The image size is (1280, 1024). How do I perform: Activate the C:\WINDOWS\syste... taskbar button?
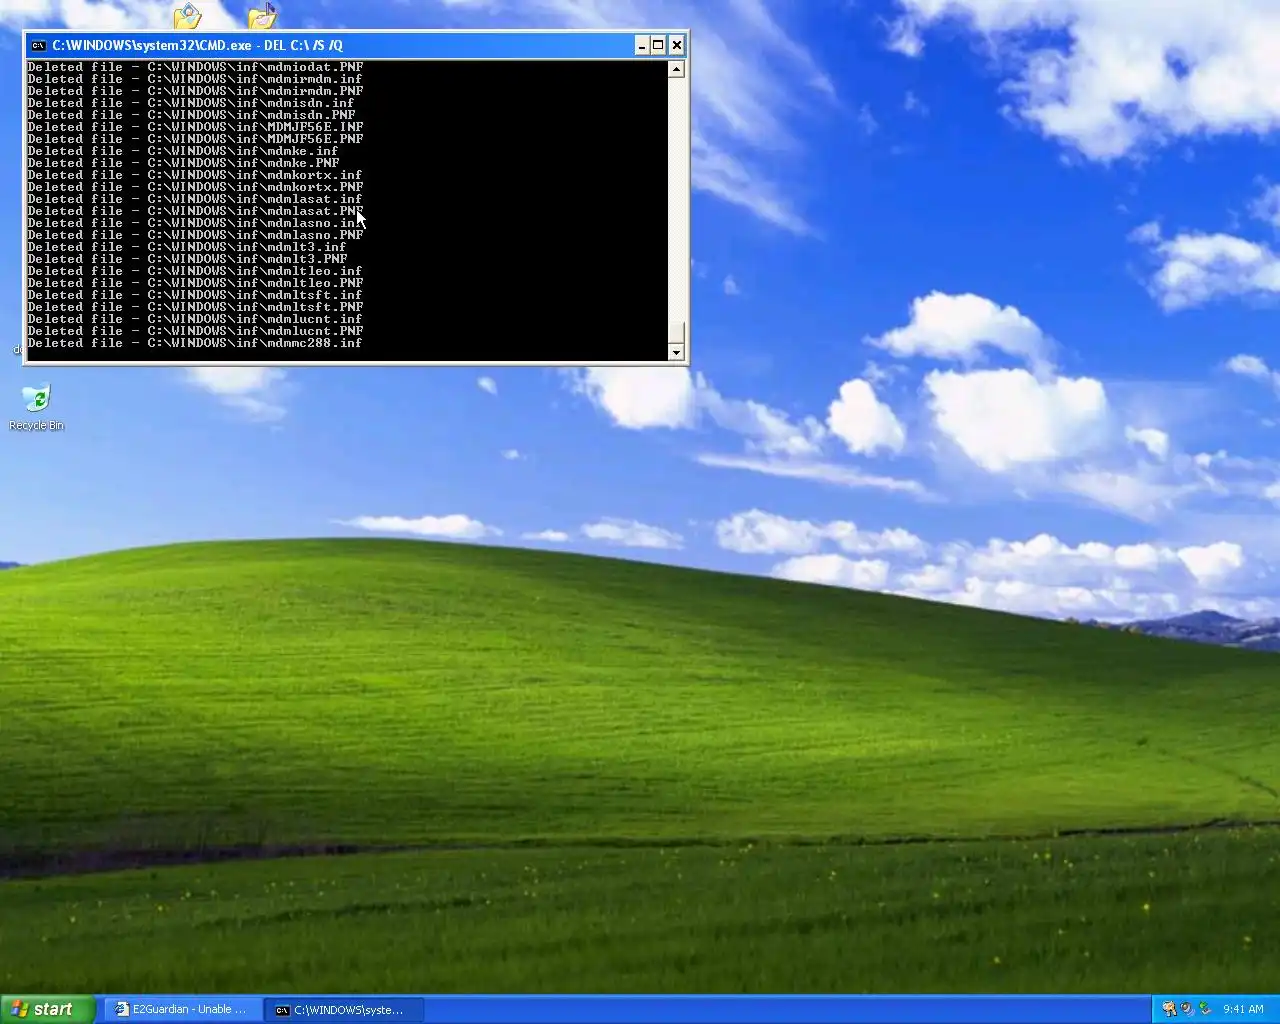point(345,1010)
